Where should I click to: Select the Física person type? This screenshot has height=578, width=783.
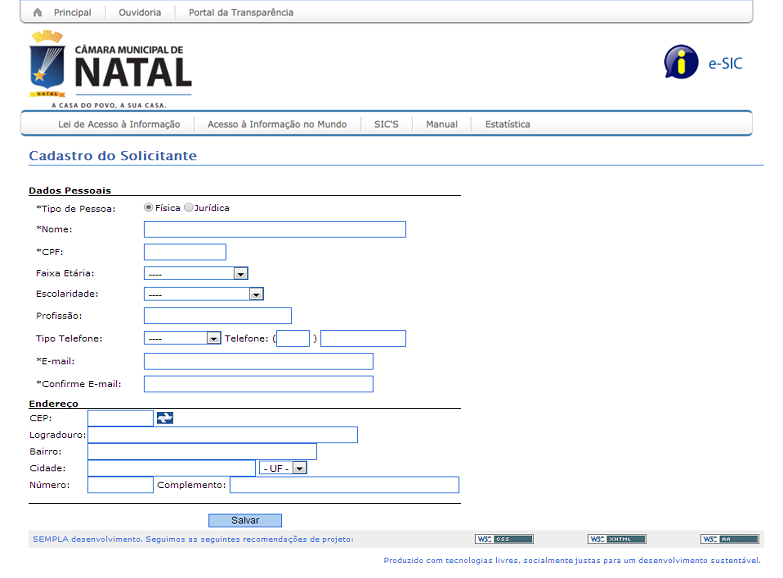(149, 208)
